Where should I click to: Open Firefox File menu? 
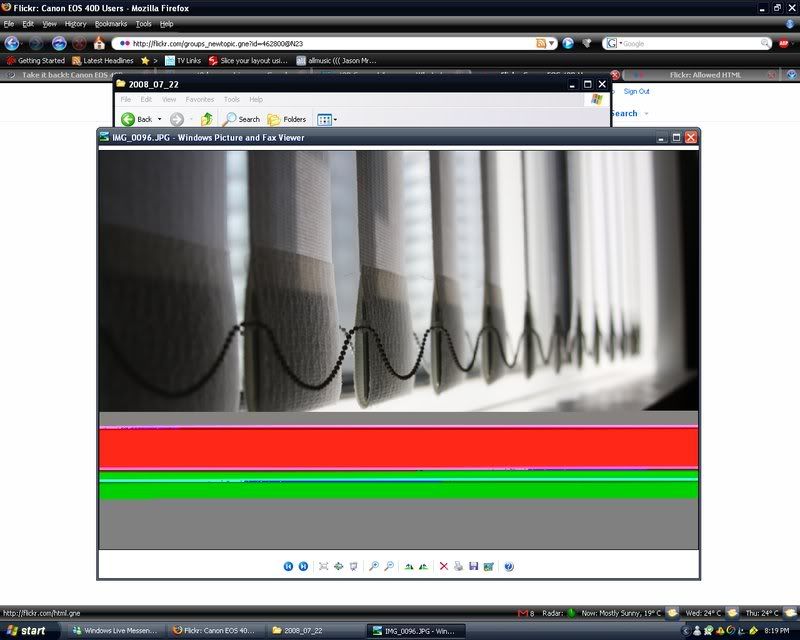pyautogui.click(x=9, y=24)
